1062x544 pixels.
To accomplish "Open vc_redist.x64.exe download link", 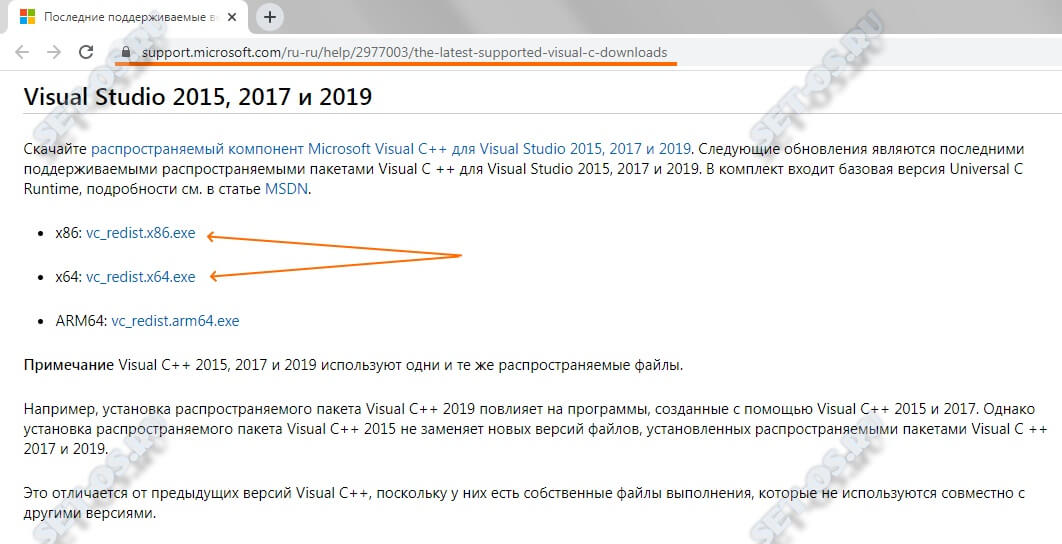I will (x=140, y=276).
